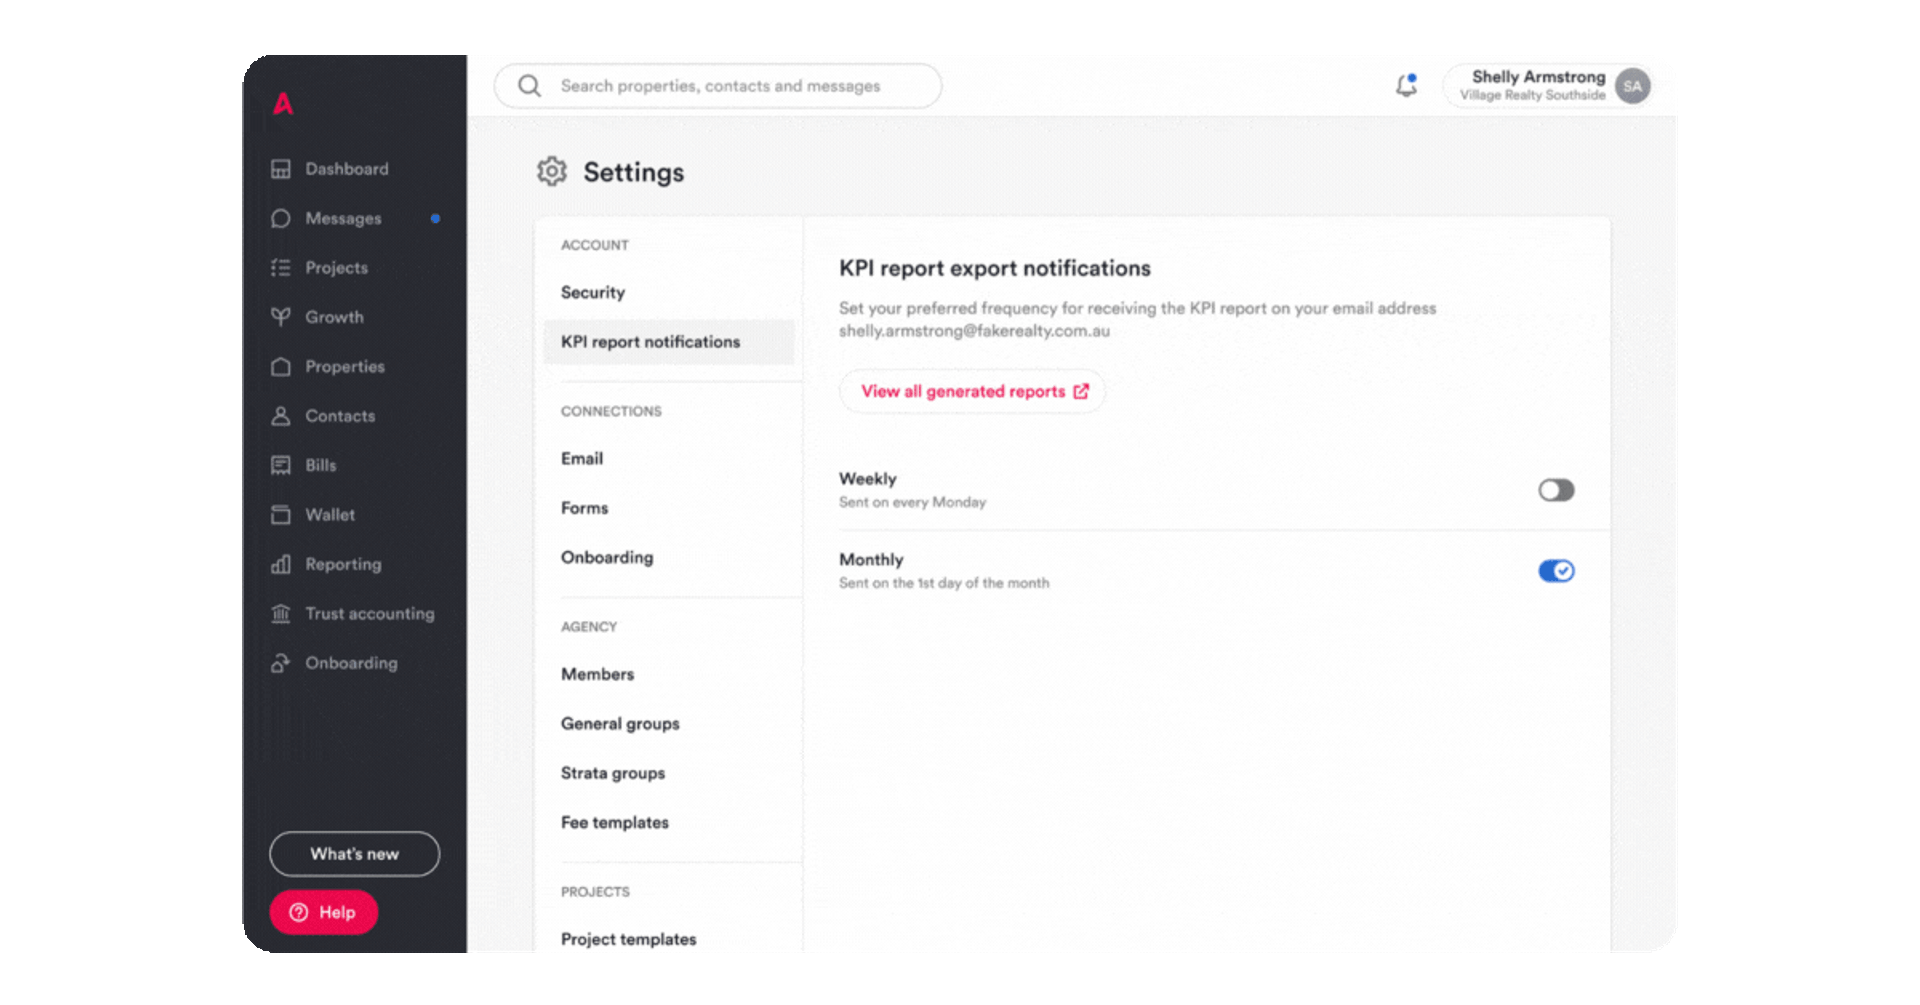1920x1005 pixels.
Task: Click the red A app logo
Action: [x=283, y=103]
